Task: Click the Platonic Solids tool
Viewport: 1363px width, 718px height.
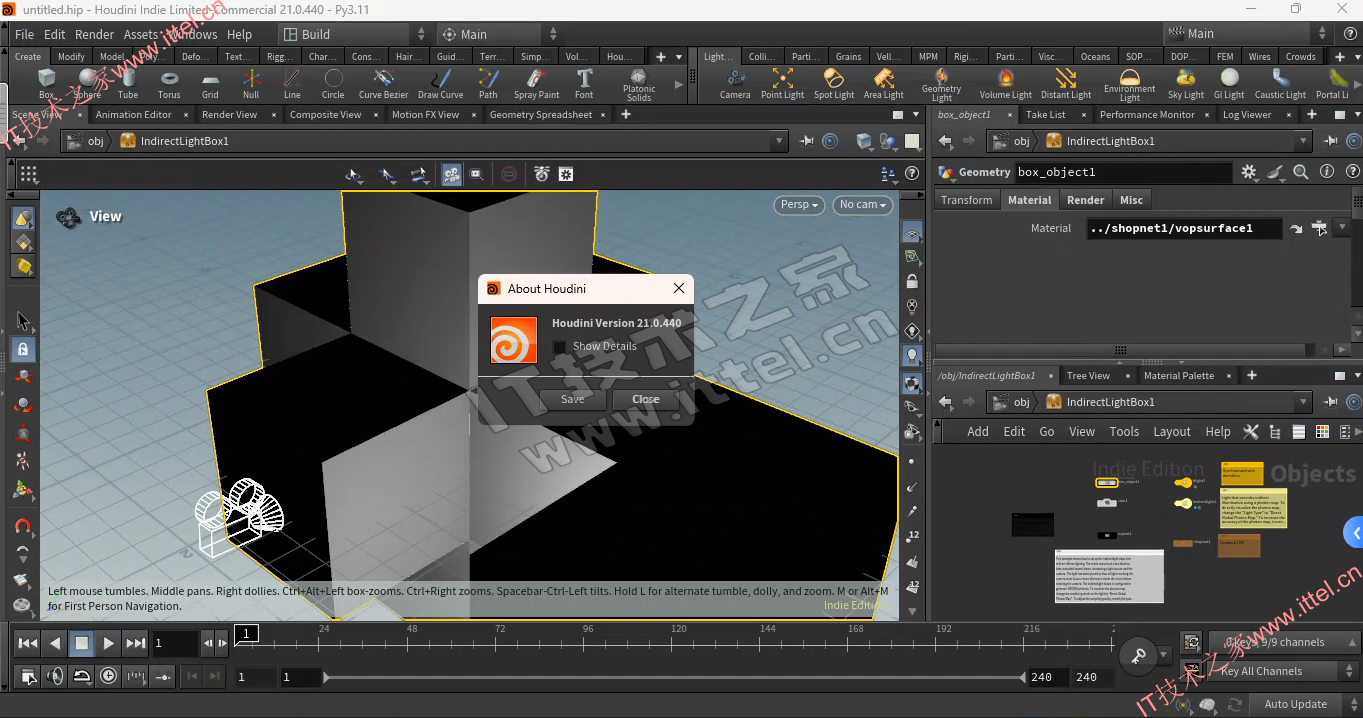Action: pos(639,85)
